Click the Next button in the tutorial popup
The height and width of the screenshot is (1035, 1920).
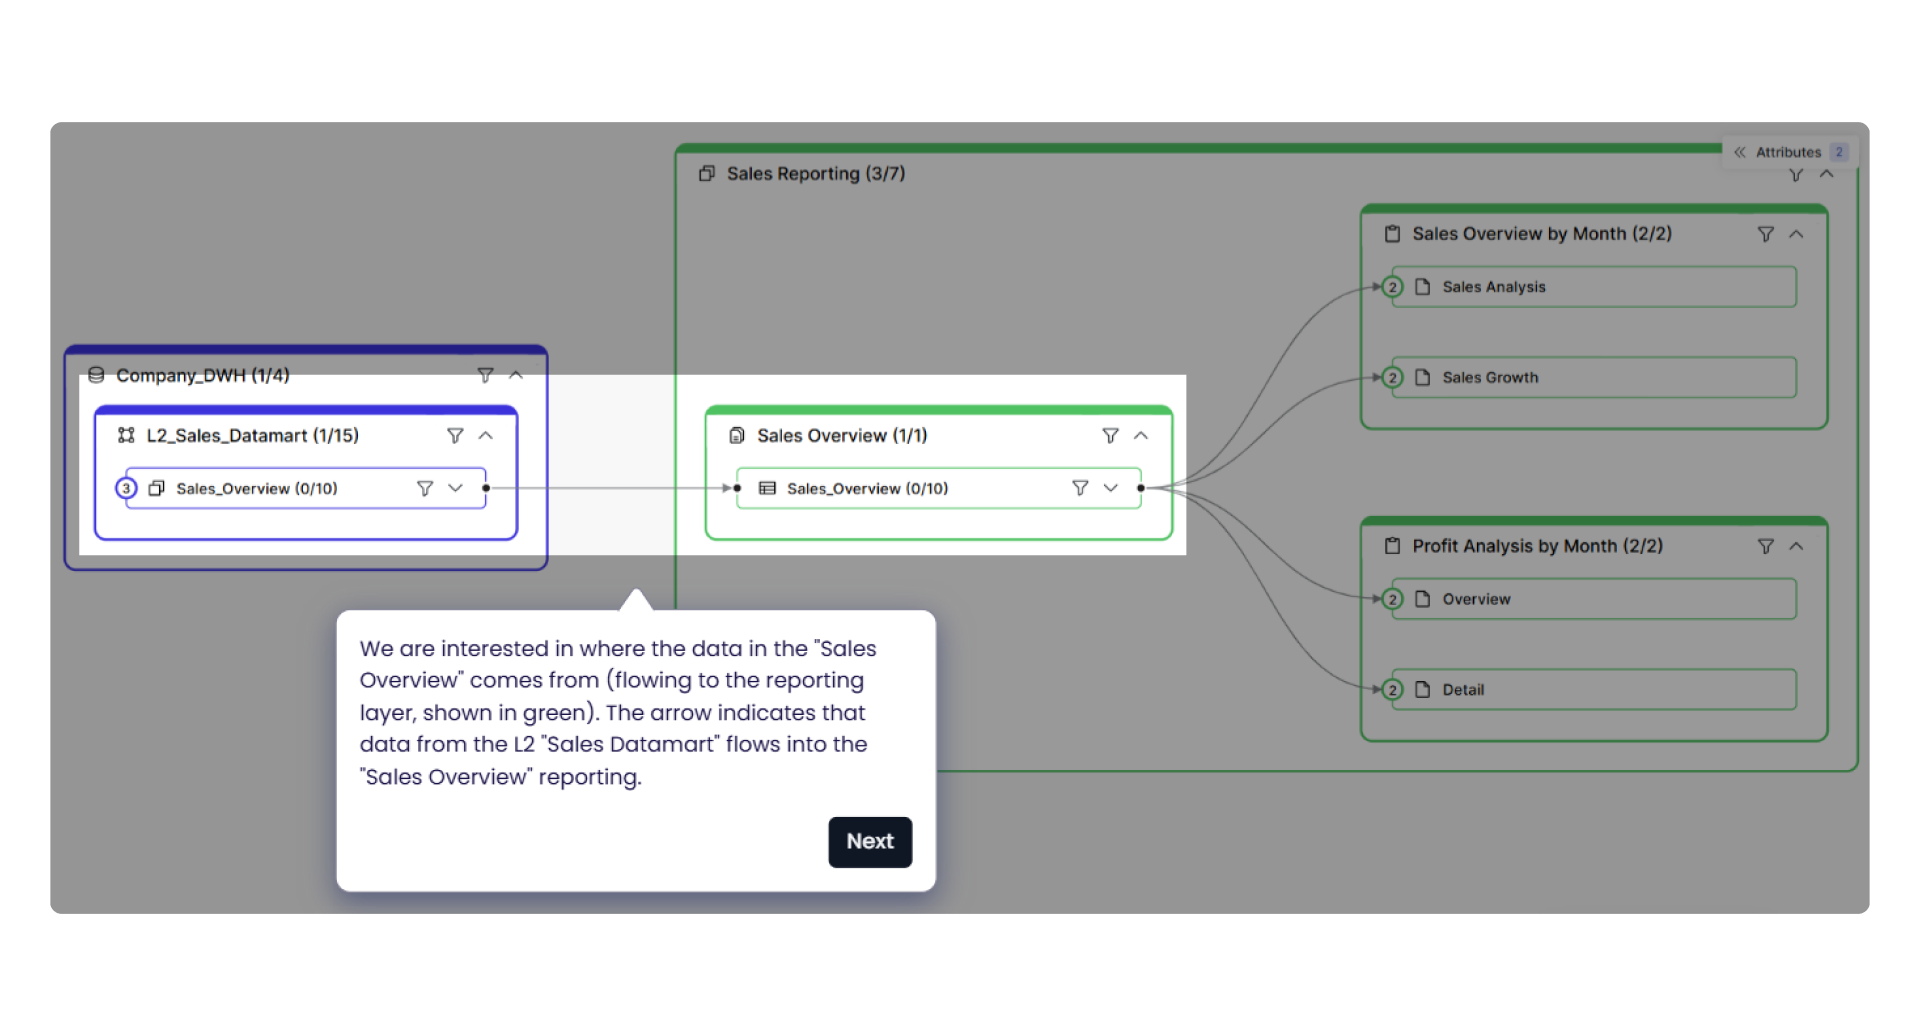pos(869,842)
